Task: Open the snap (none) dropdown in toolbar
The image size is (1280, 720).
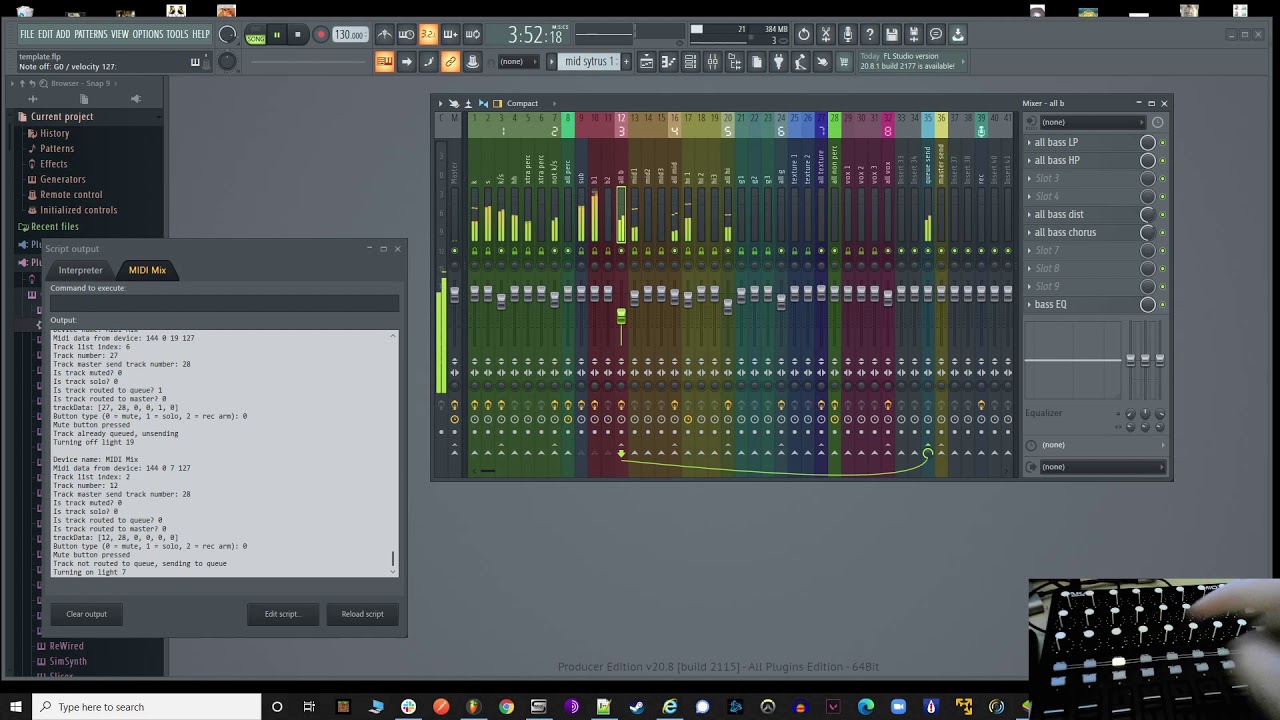Action: (520, 62)
